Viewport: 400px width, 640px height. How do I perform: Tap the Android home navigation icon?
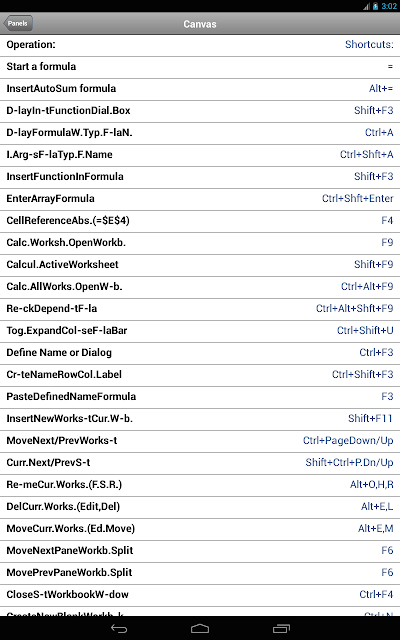pyautogui.click(x=200, y=629)
